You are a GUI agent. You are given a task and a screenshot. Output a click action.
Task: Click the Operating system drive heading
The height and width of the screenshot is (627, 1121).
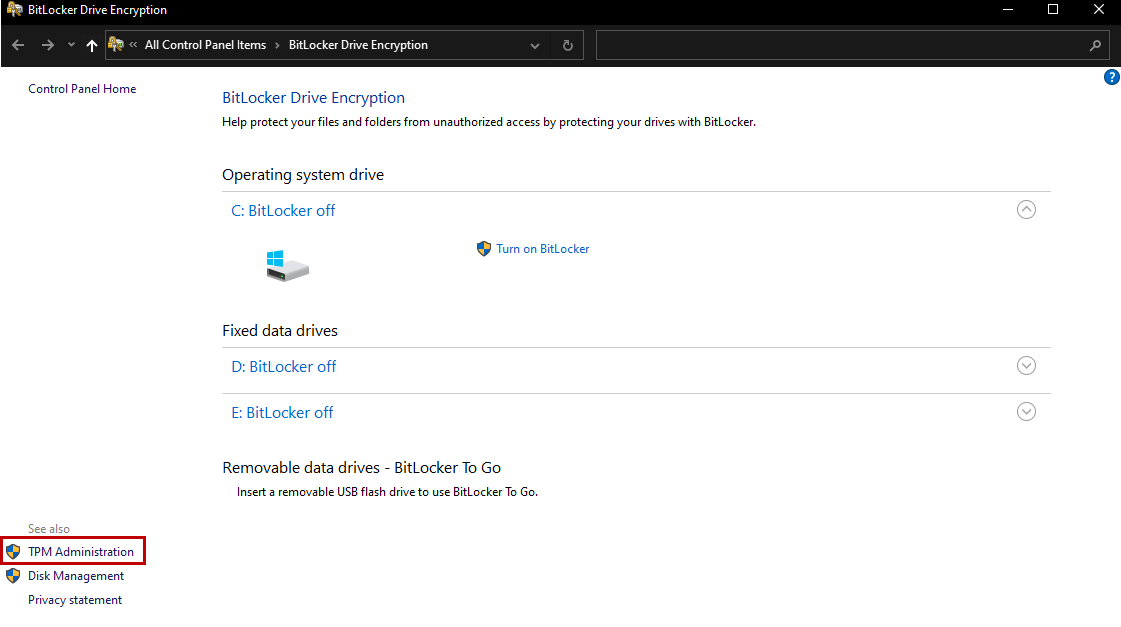303,175
